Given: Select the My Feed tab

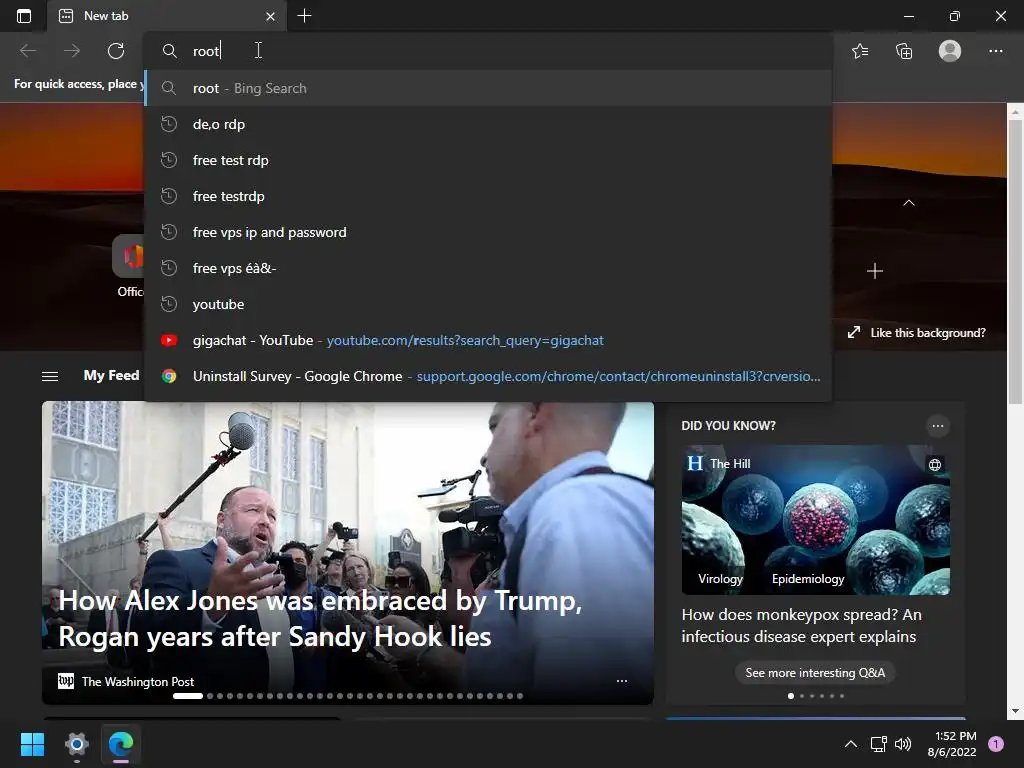Looking at the screenshot, I should point(112,375).
